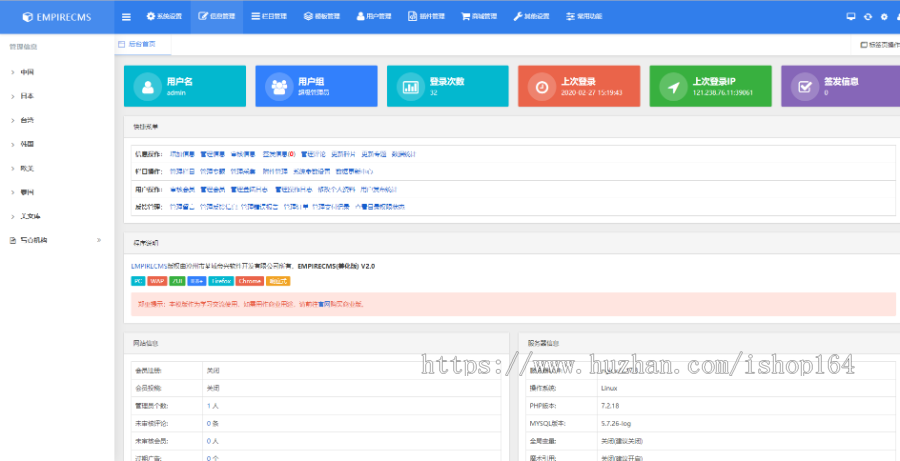The width and height of the screenshot is (900, 461).
Task: Click the red Chrome badge
Action: click(x=250, y=281)
